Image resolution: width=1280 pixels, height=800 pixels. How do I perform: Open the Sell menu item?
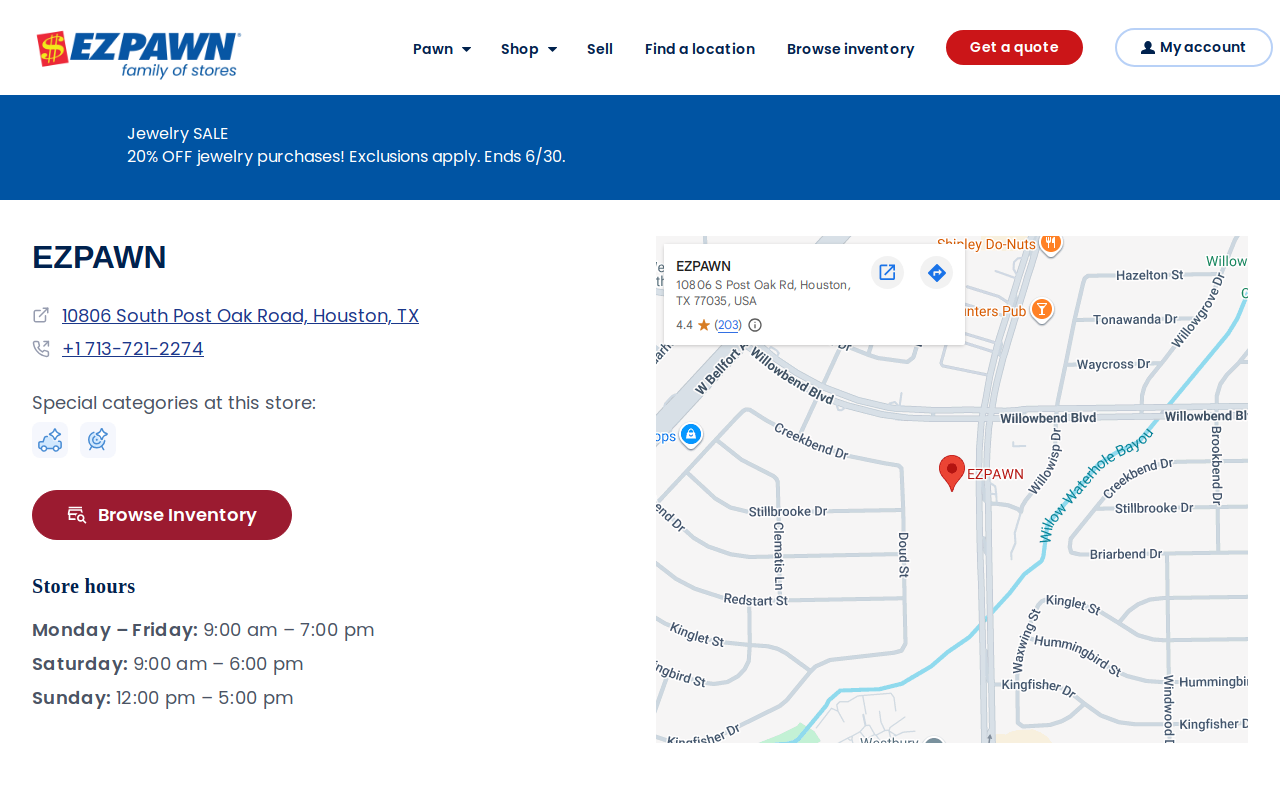click(x=600, y=49)
